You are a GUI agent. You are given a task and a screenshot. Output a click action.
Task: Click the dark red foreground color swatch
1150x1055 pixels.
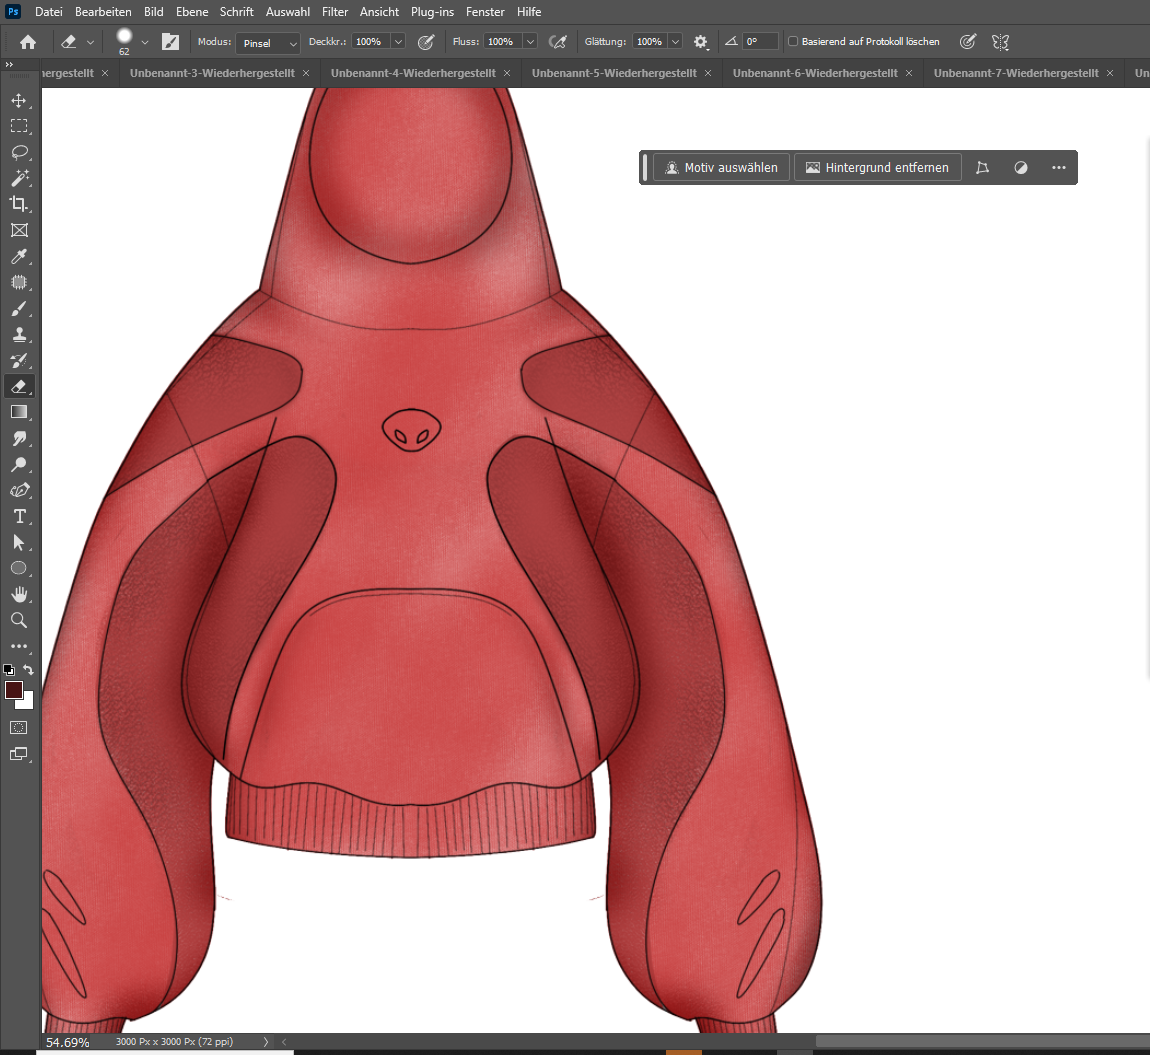click(x=13, y=690)
